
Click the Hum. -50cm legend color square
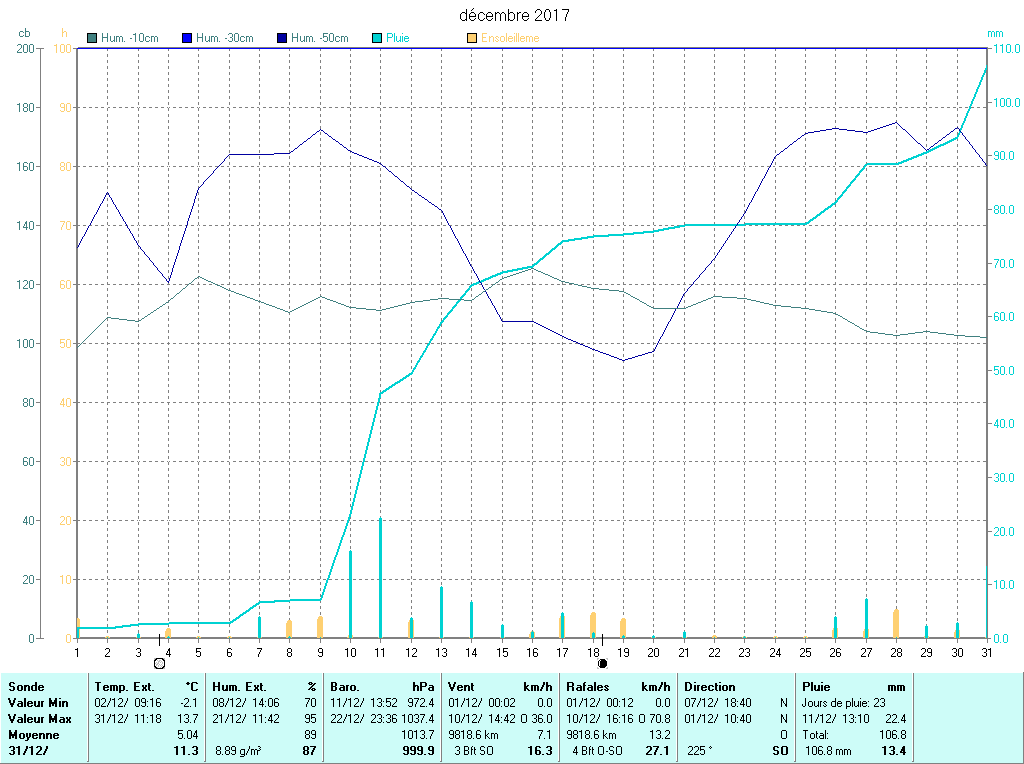(x=282, y=38)
